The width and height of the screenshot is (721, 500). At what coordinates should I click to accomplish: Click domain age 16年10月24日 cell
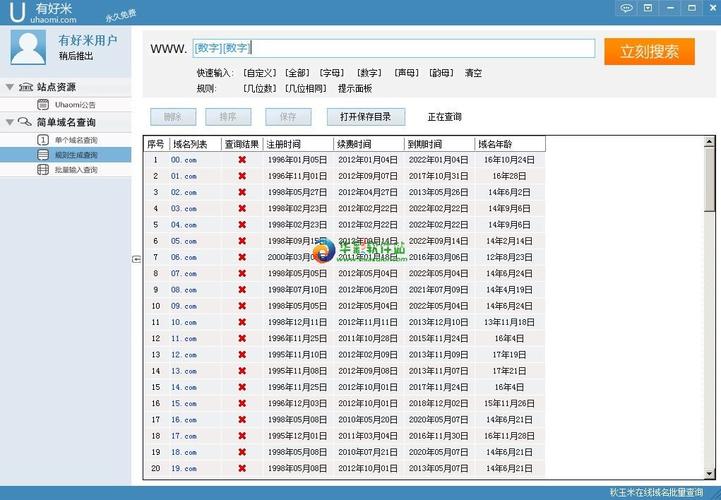click(509, 160)
